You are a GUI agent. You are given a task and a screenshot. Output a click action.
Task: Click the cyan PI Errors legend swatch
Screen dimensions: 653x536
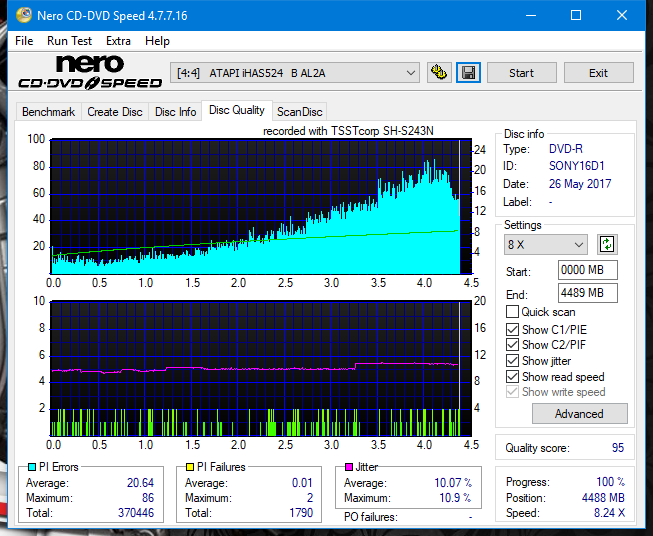[x=31, y=467]
